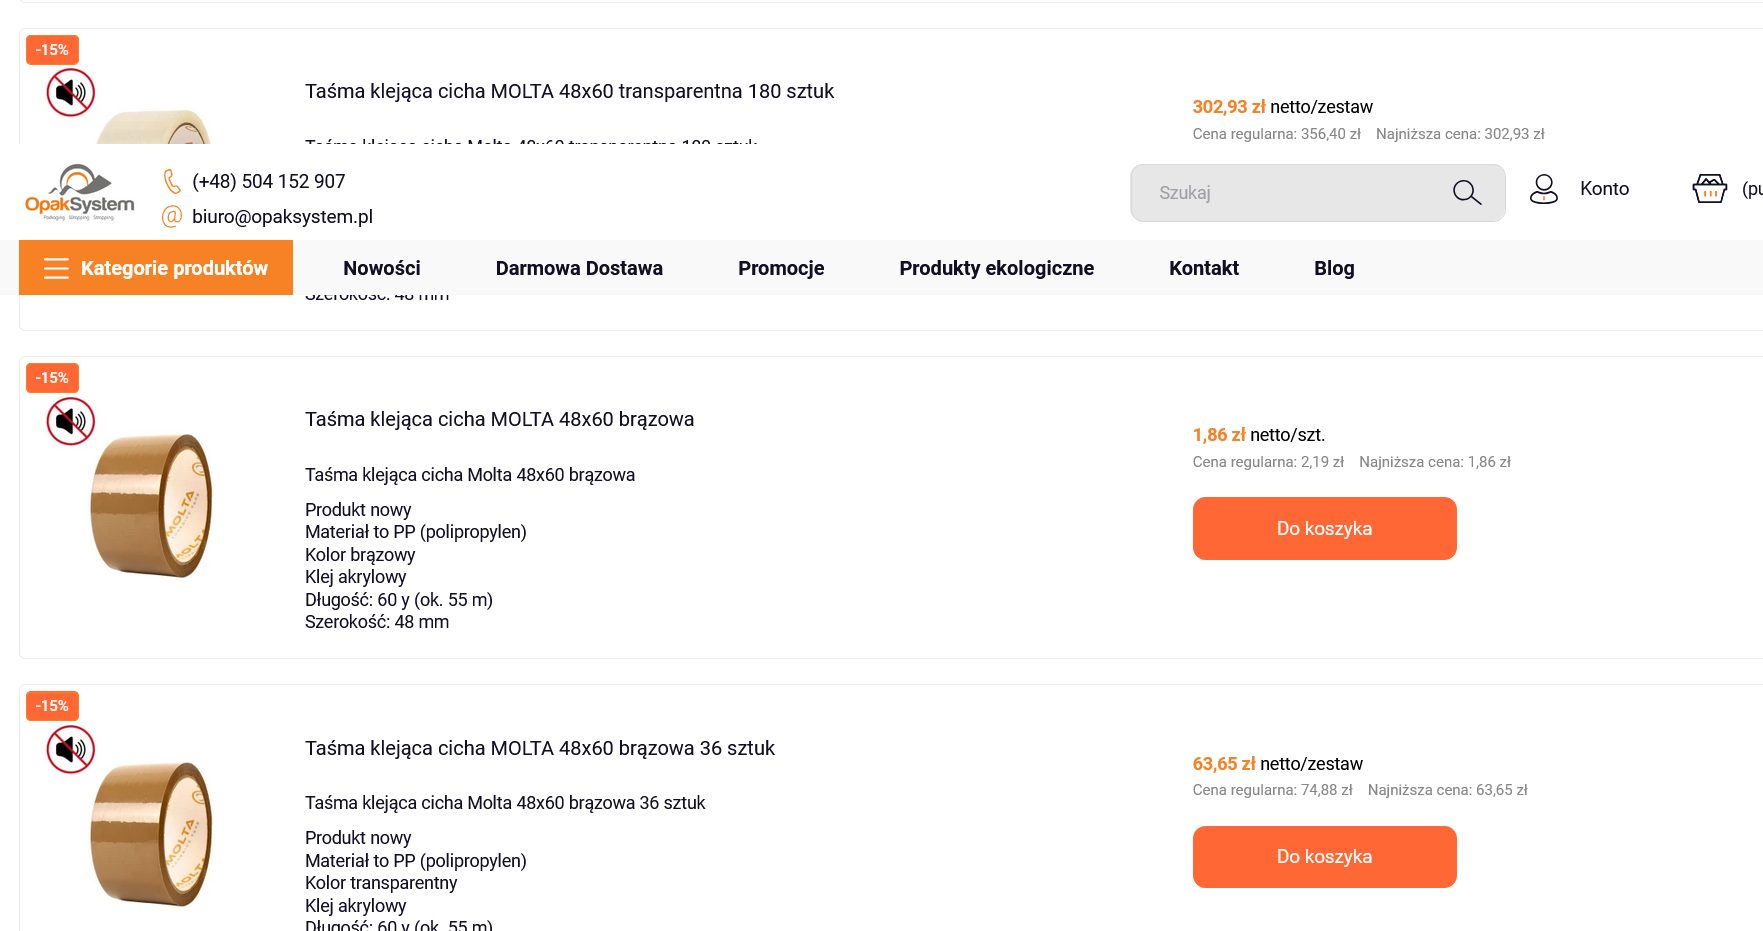
Task: Click the silent icon on 36 sztuk tape
Action: coord(70,749)
